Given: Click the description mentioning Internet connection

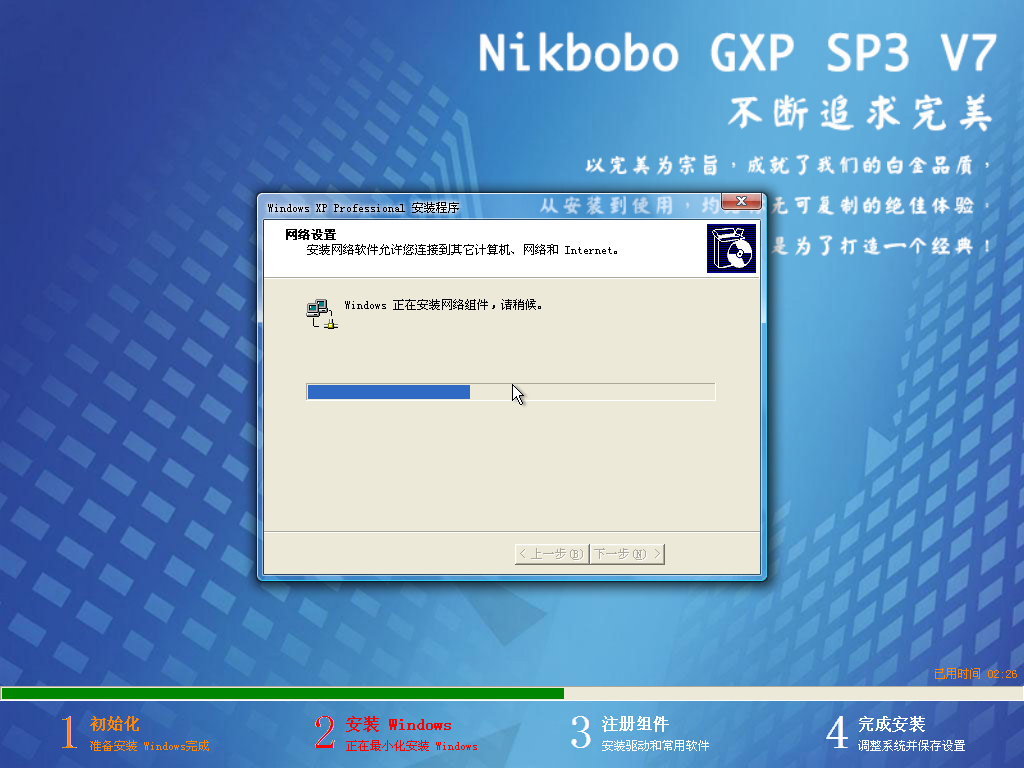Looking at the screenshot, I should 462,250.
